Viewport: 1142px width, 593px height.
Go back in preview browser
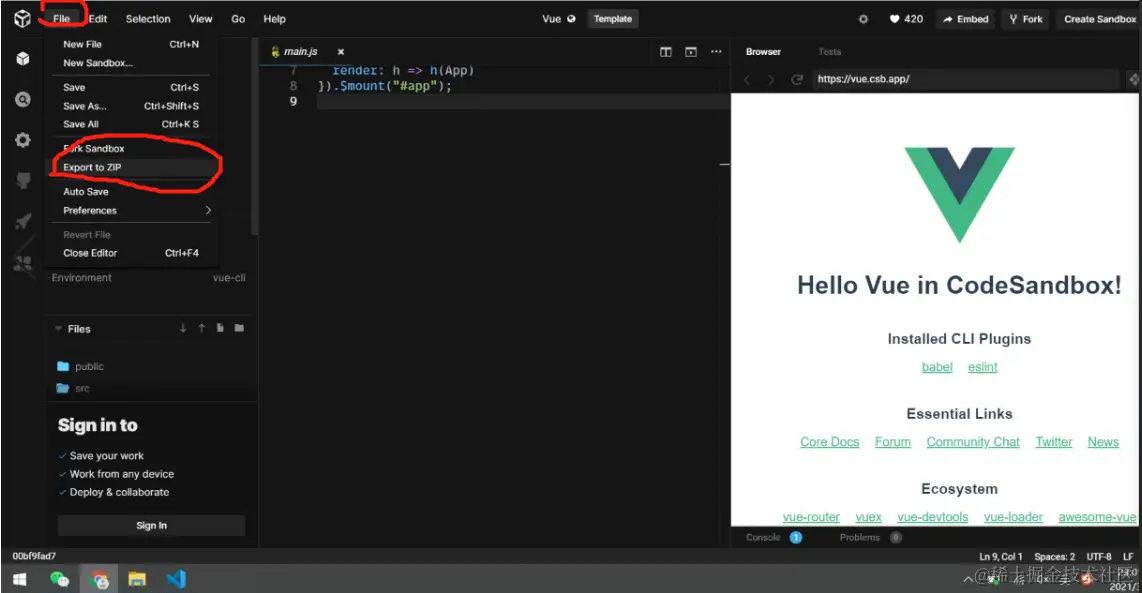[x=747, y=79]
